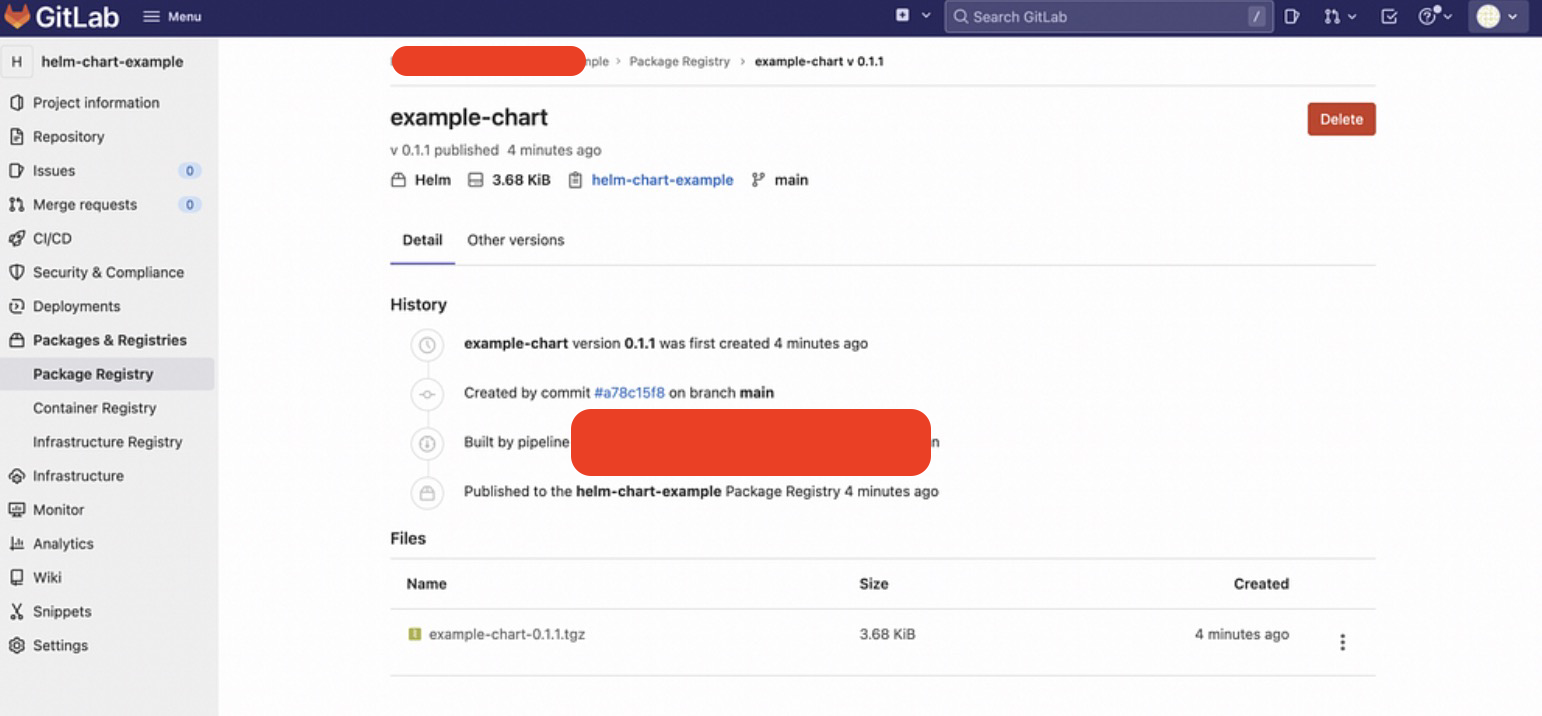
Task: Click the Infrastructure sidebar icon
Action: [x=16, y=476]
